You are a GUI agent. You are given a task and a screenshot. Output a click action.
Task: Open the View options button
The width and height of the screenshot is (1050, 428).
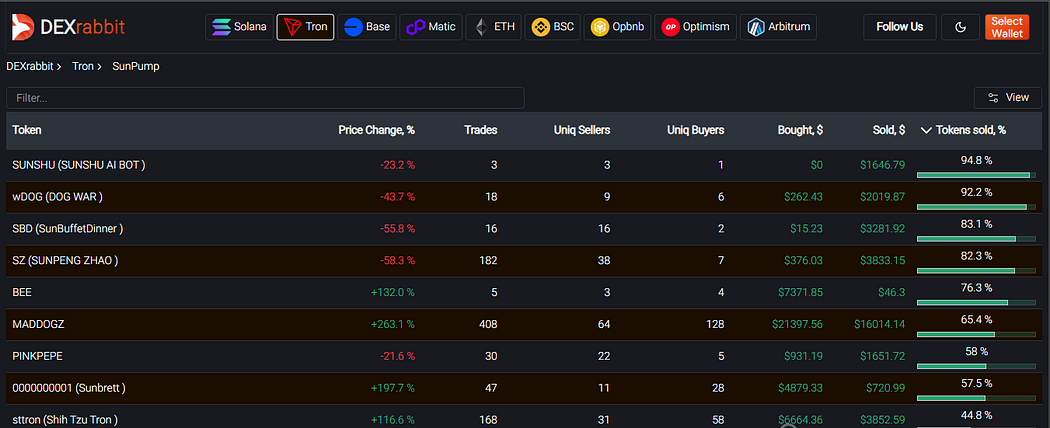click(1008, 98)
